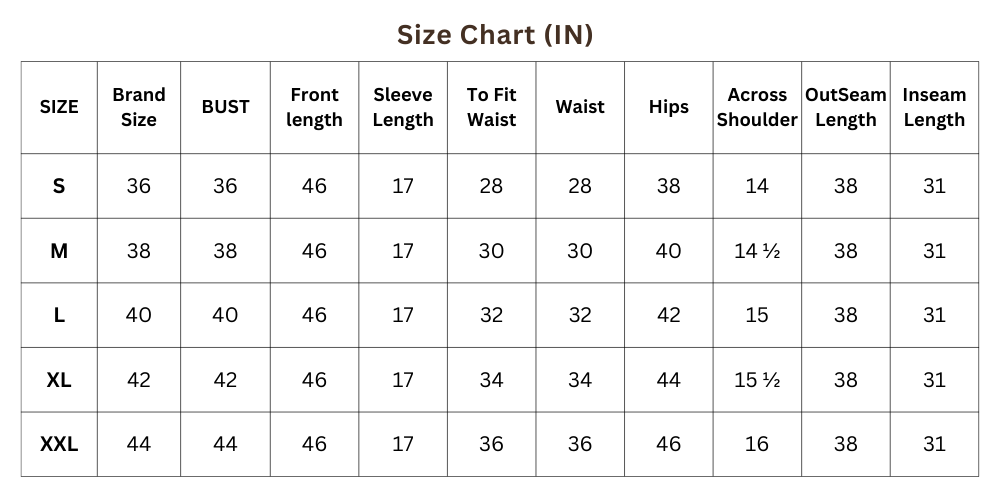Click the Hips column header
Viewport: 1000px width, 500px height.
(x=668, y=107)
